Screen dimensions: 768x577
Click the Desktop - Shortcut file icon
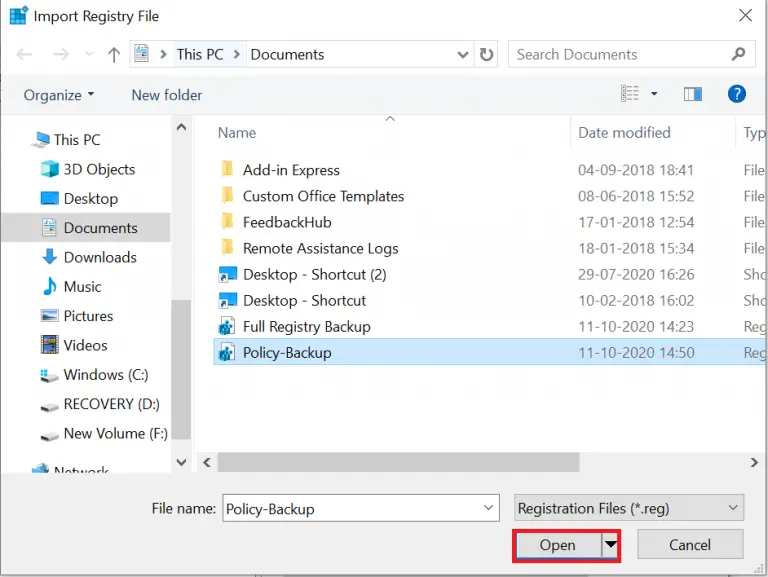click(228, 301)
